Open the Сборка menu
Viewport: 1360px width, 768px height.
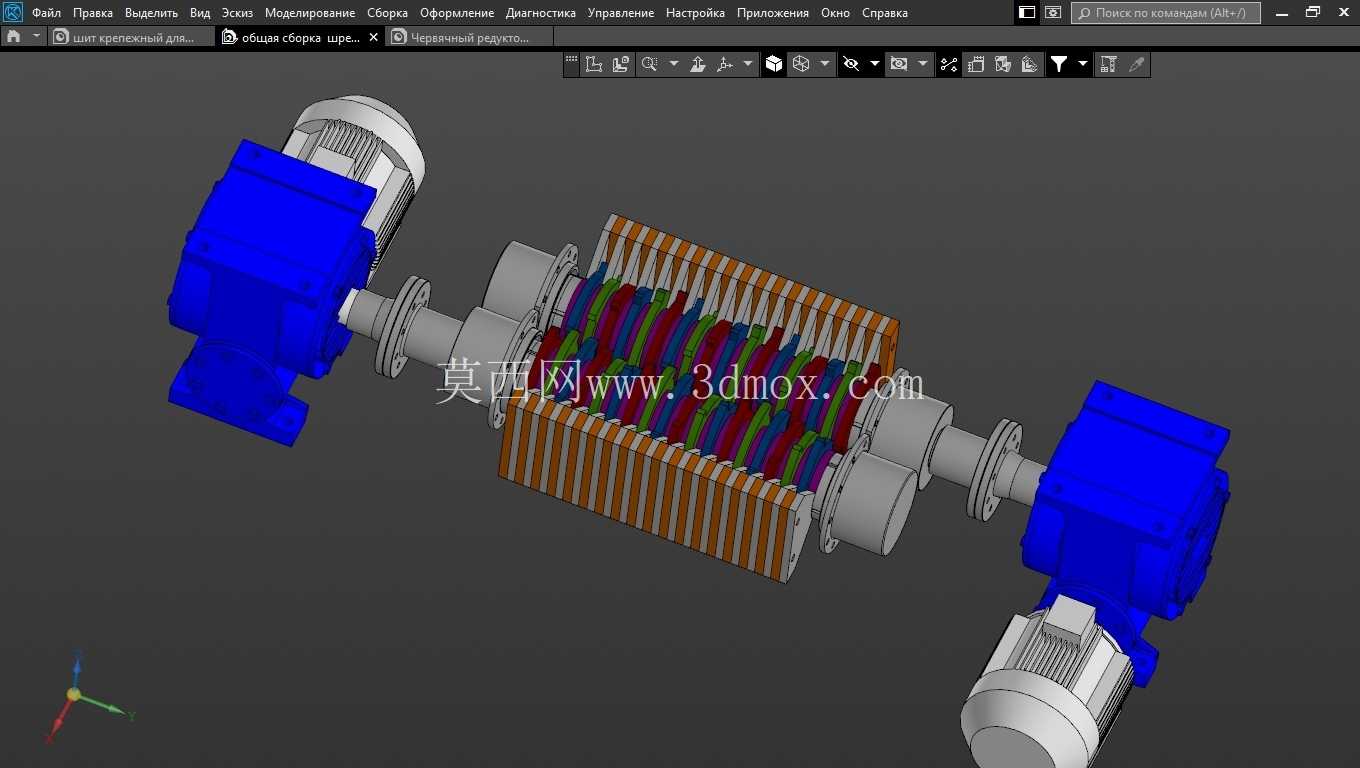pyautogui.click(x=387, y=13)
